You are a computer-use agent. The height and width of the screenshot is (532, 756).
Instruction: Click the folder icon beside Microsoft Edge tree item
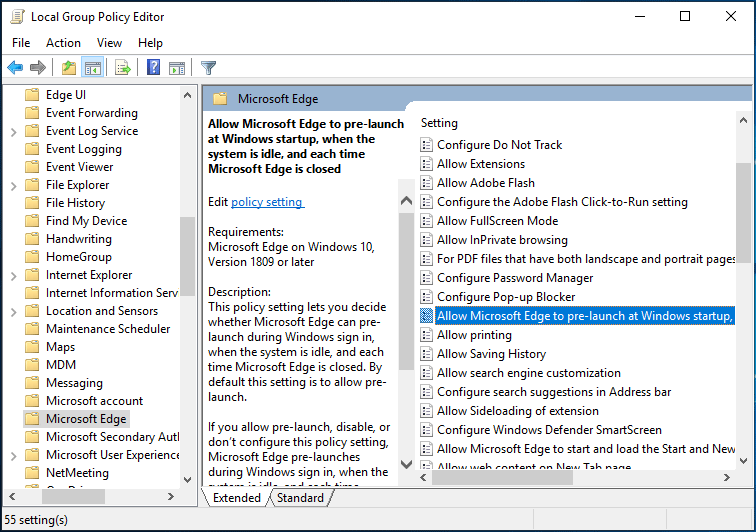[x=32, y=419]
